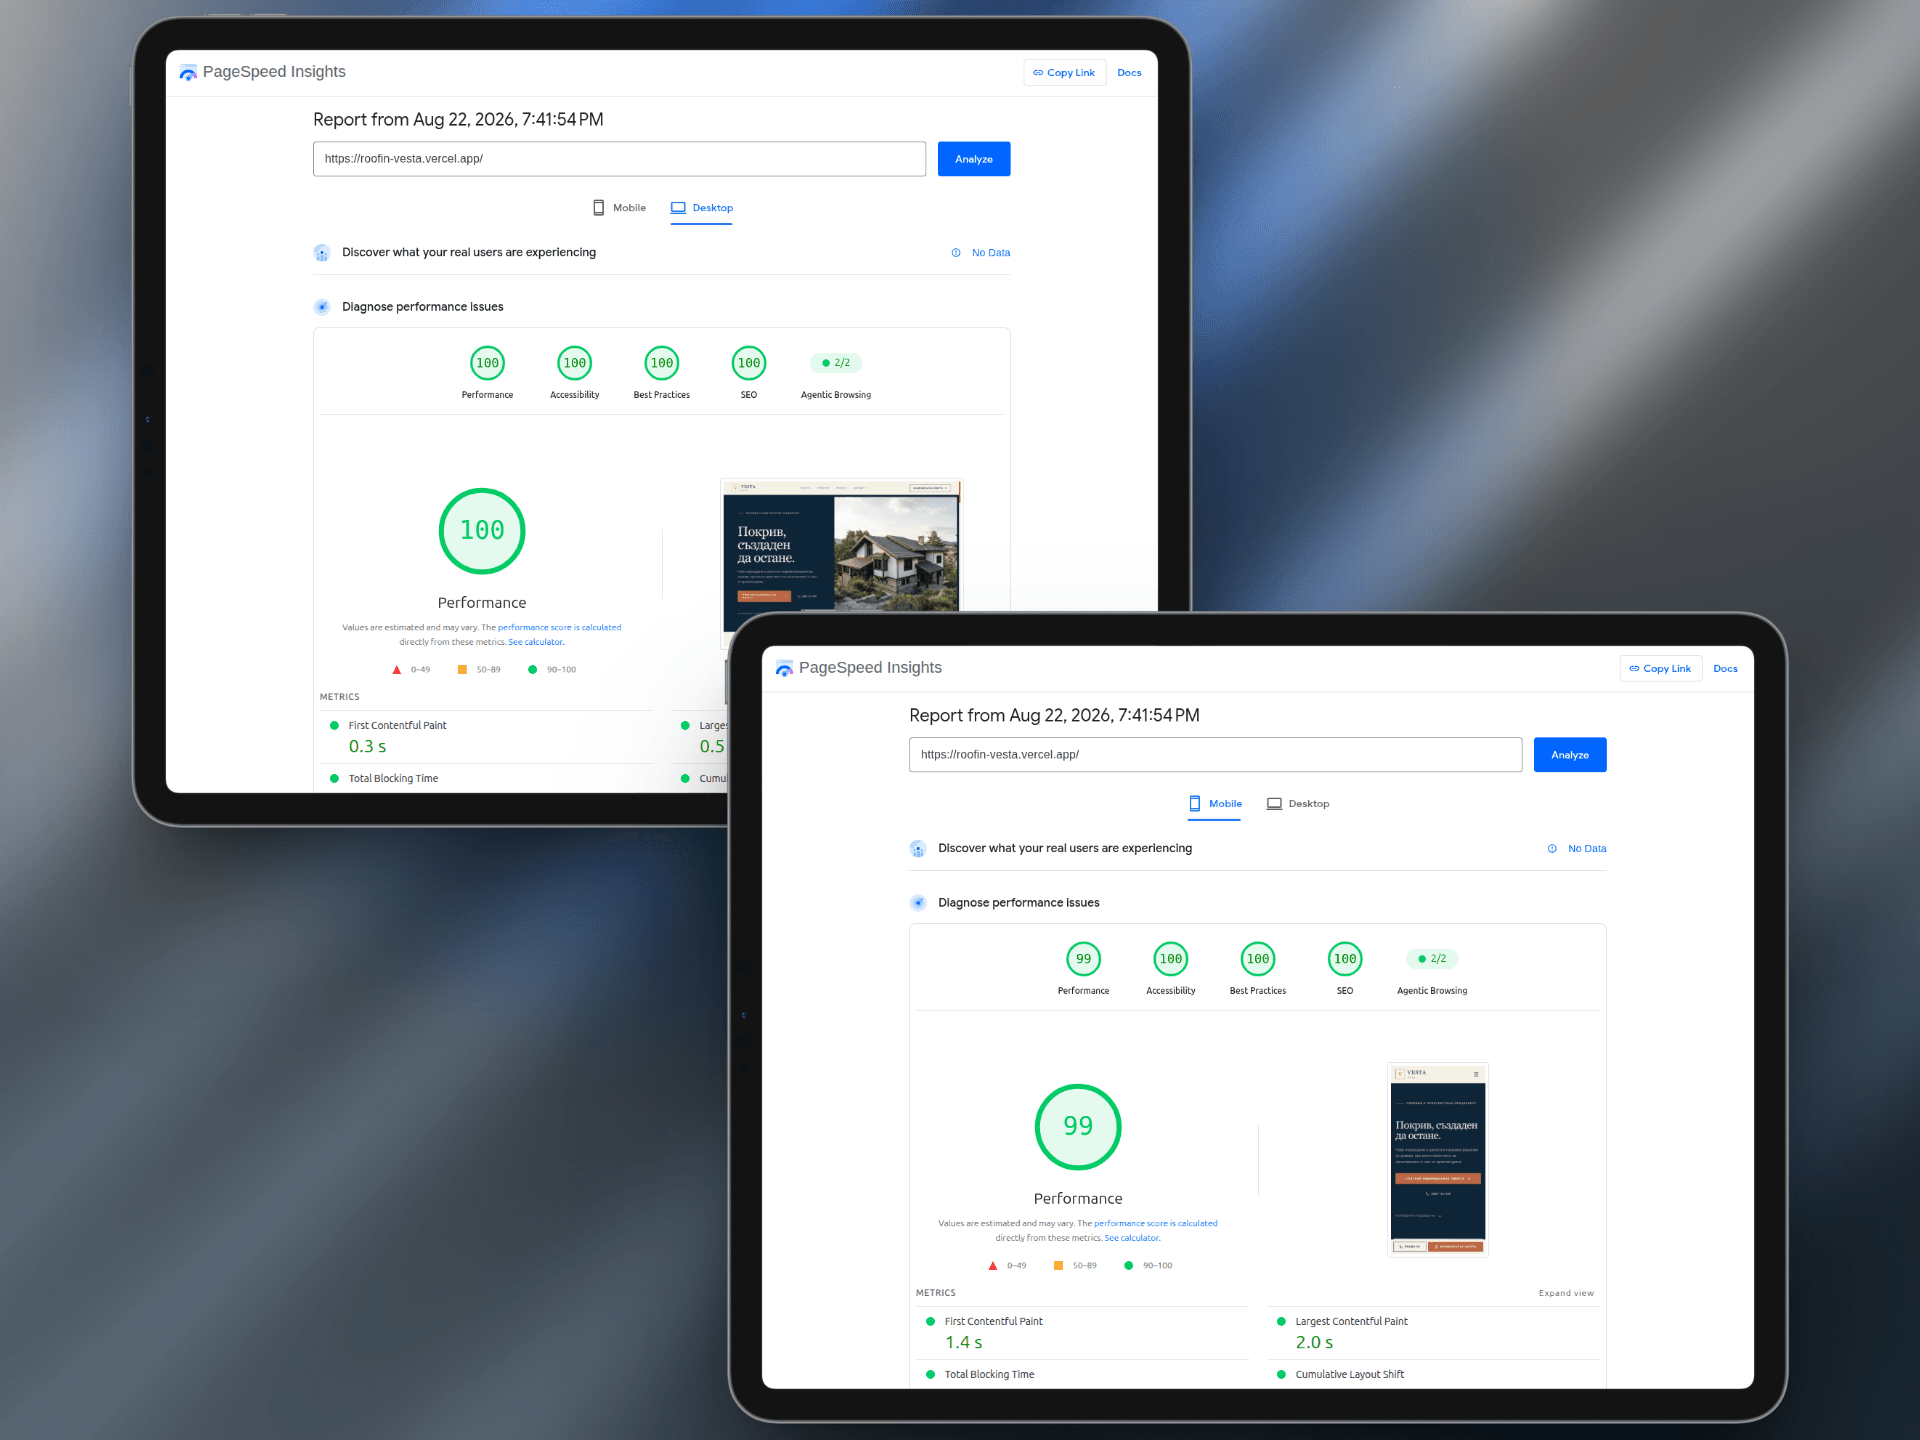Click the small Performance 100 gauge, upper tablet
1920x1440 pixels.
pos(487,363)
